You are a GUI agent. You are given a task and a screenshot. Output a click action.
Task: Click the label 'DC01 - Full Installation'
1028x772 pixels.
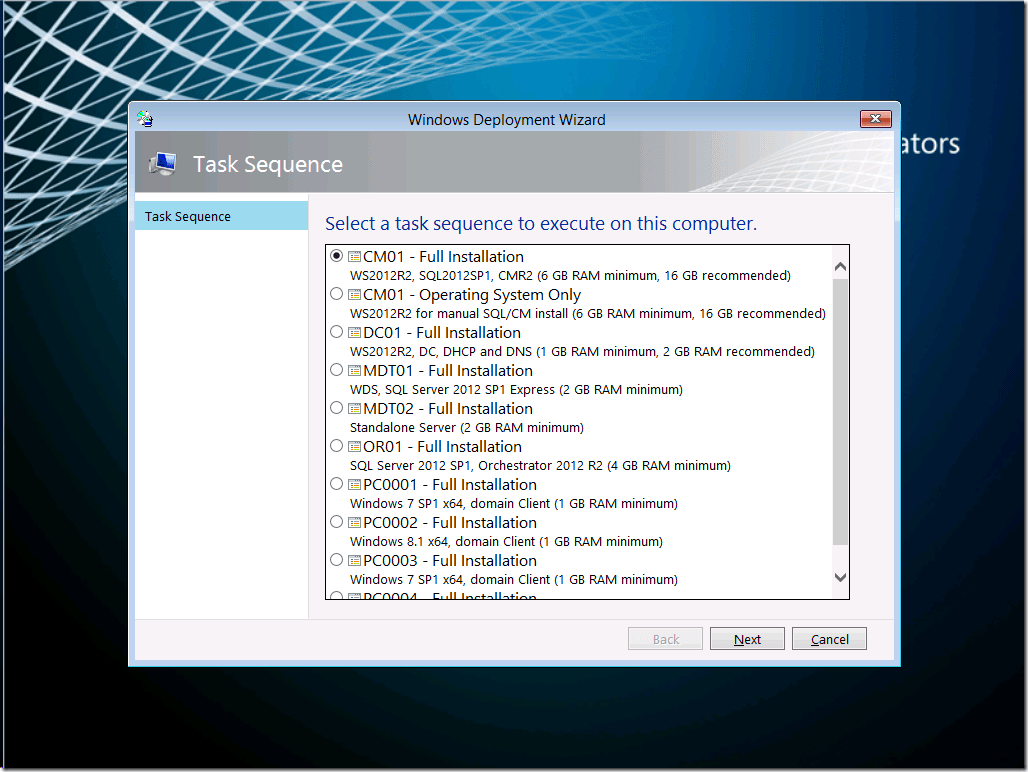coord(442,332)
